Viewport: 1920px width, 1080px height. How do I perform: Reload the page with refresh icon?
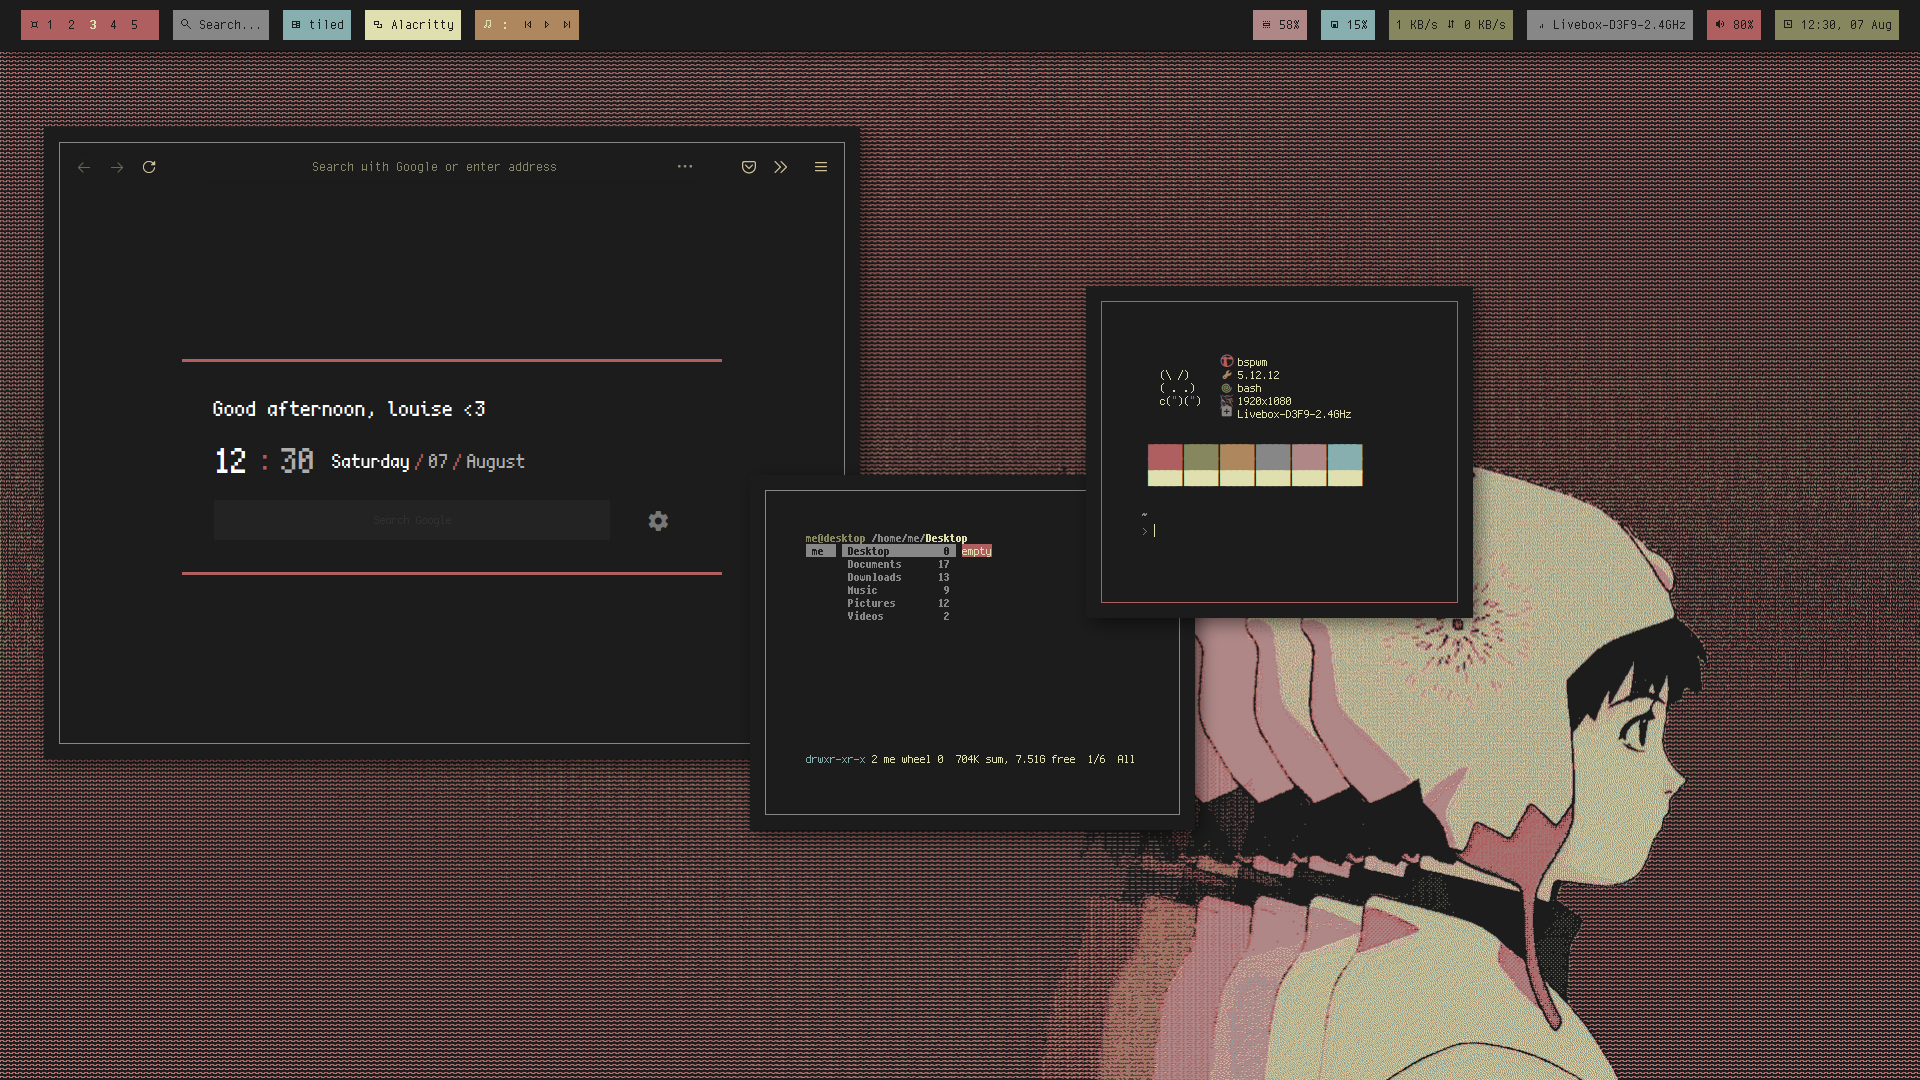click(149, 167)
